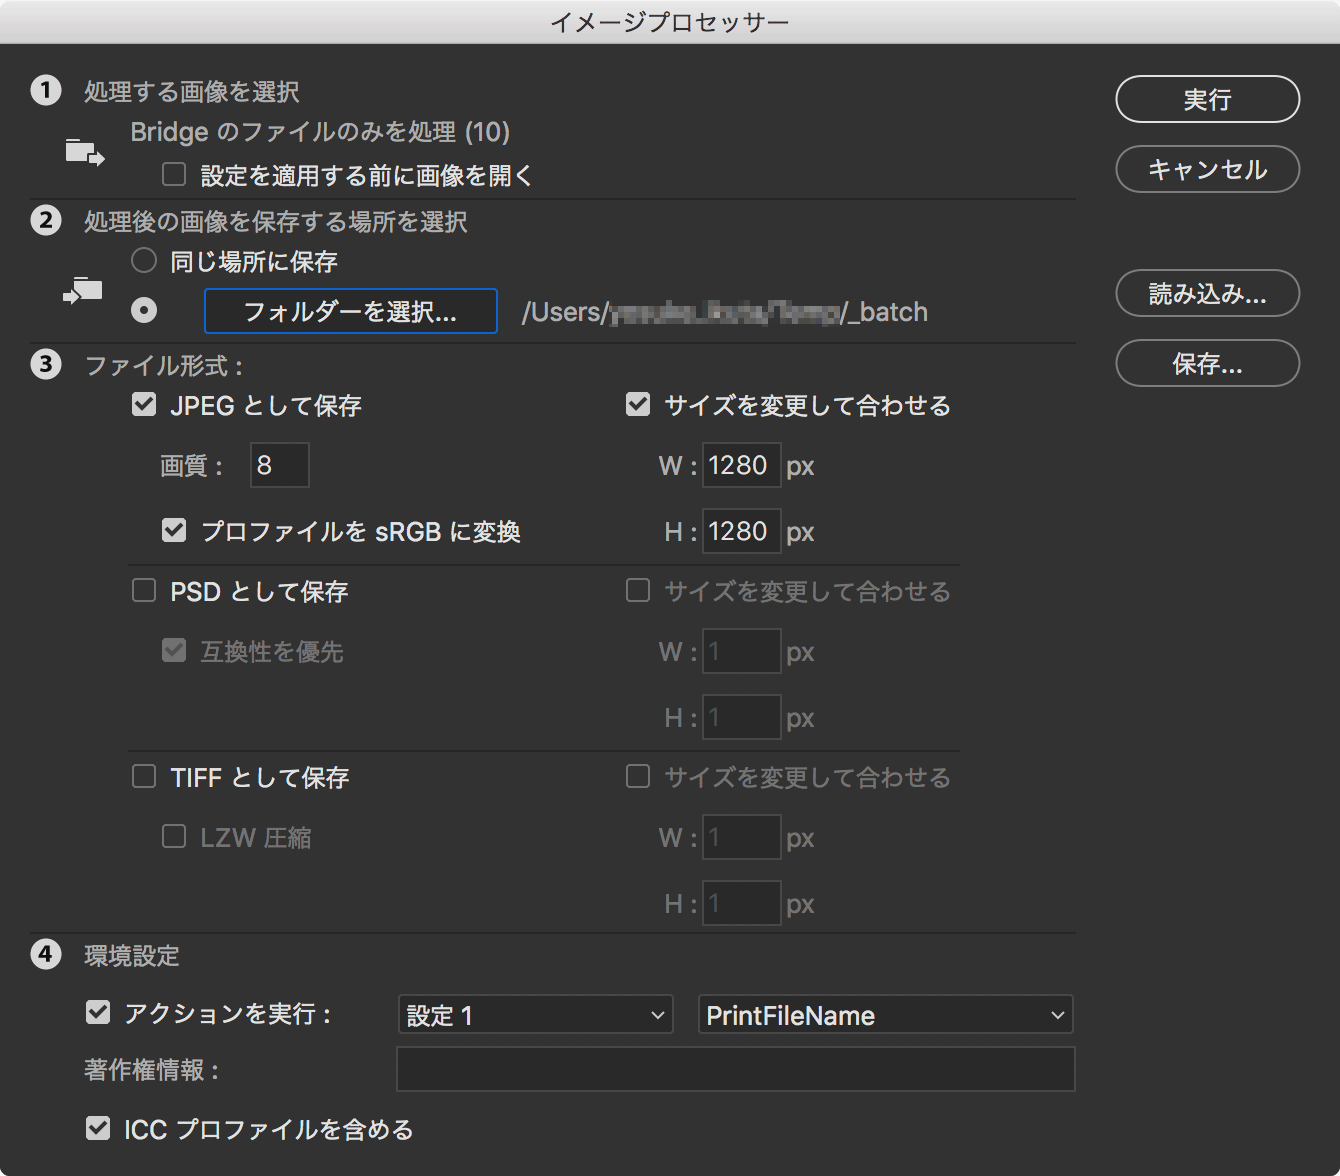
Task: Click the step 3 number badge
Action: point(46,364)
